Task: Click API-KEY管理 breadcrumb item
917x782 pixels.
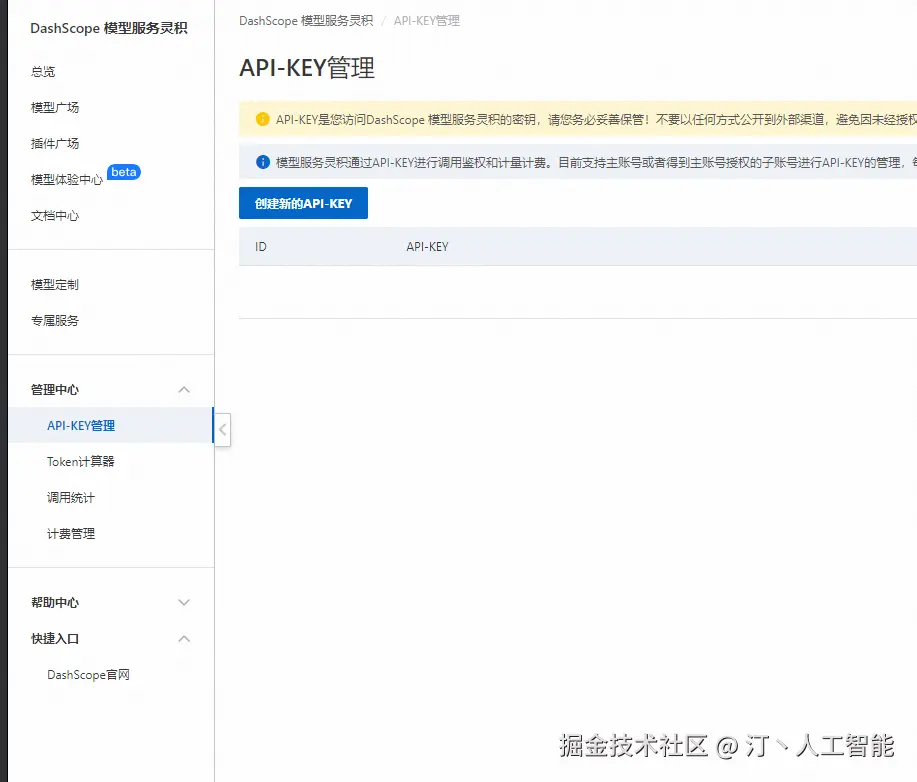Action: (427, 21)
